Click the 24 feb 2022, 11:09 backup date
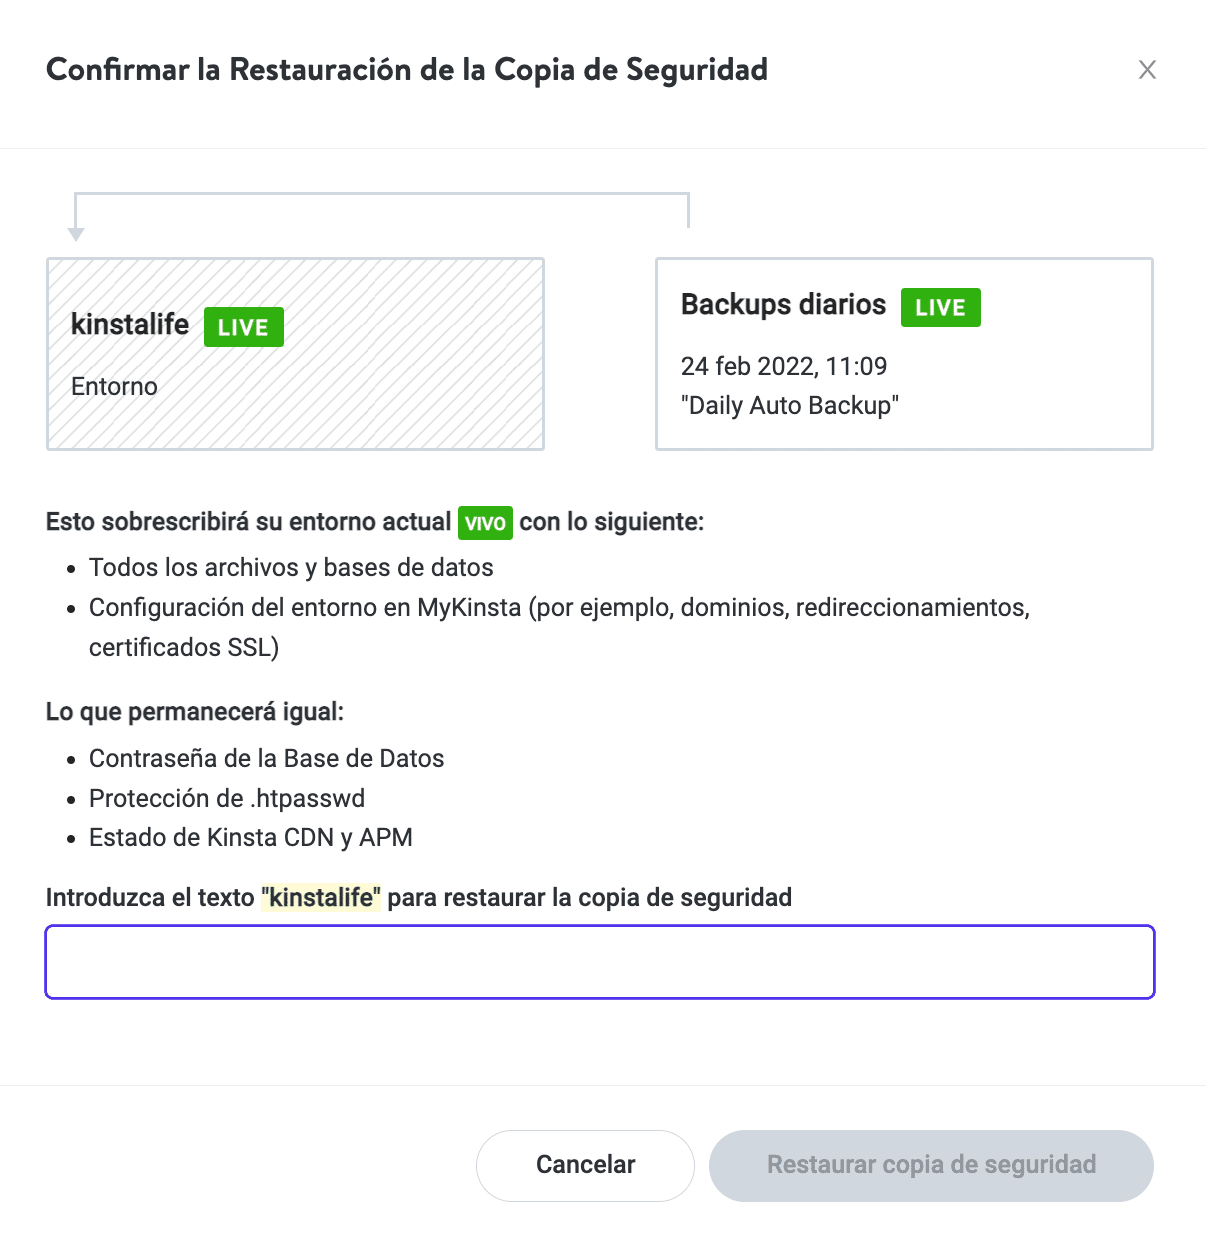The height and width of the screenshot is (1234, 1206). point(783,366)
